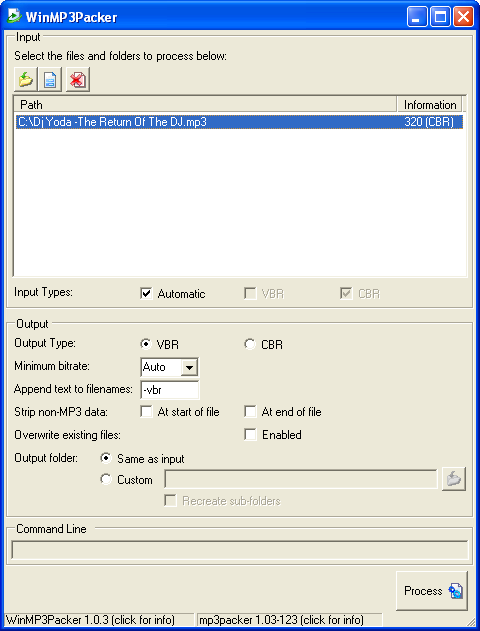Click the greyed-out CBR input checkbox
Screen dimensions: 480x631
(x=346, y=293)
